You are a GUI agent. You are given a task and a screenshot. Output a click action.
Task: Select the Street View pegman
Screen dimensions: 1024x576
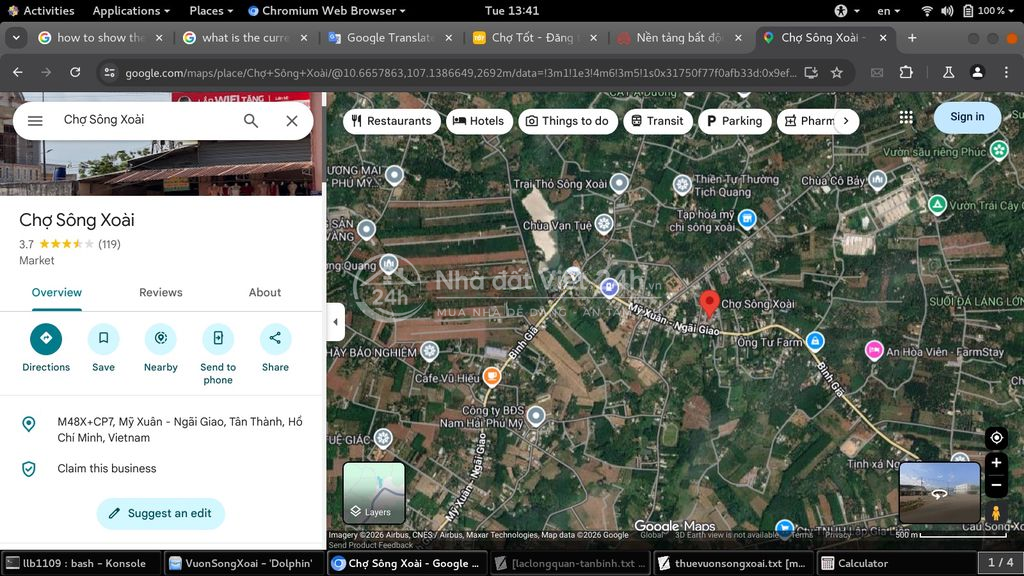point(995,513)
